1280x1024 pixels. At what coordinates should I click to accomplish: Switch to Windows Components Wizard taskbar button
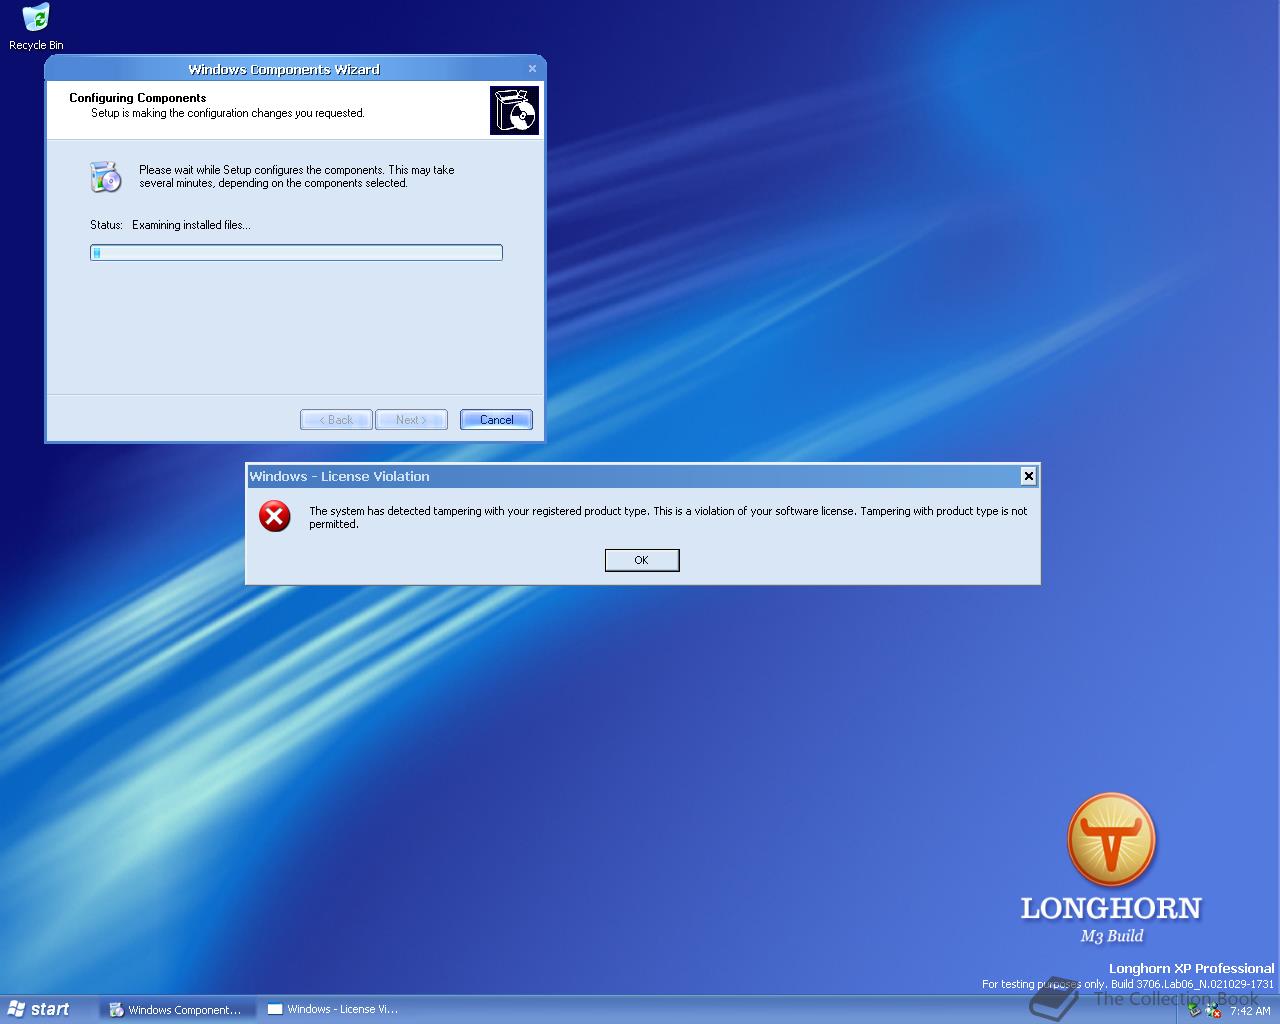point(178,1010)
